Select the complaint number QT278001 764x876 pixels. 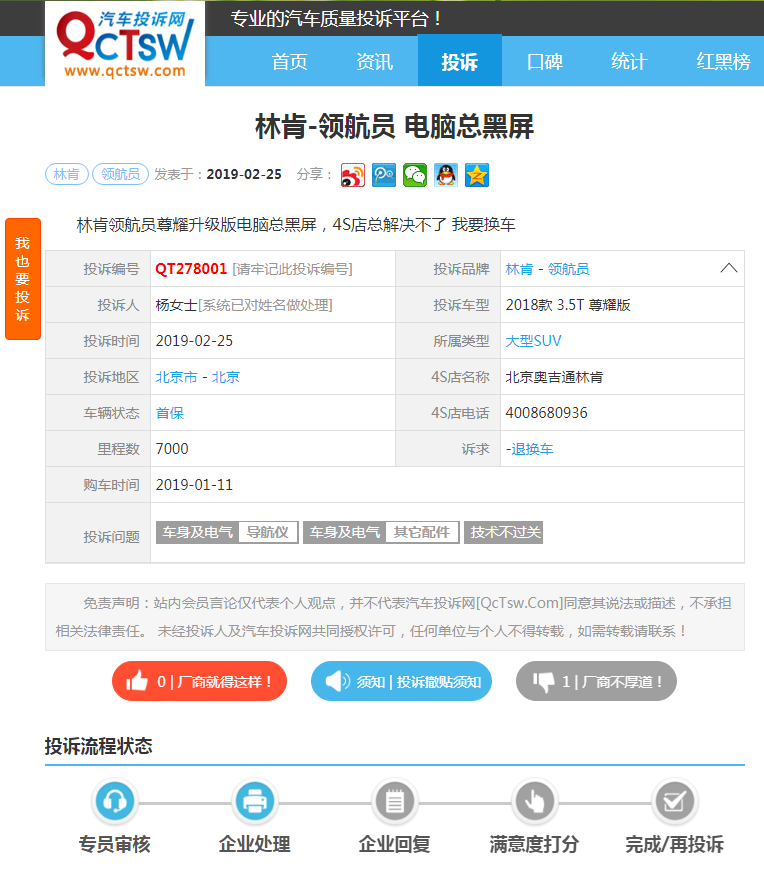191,269
